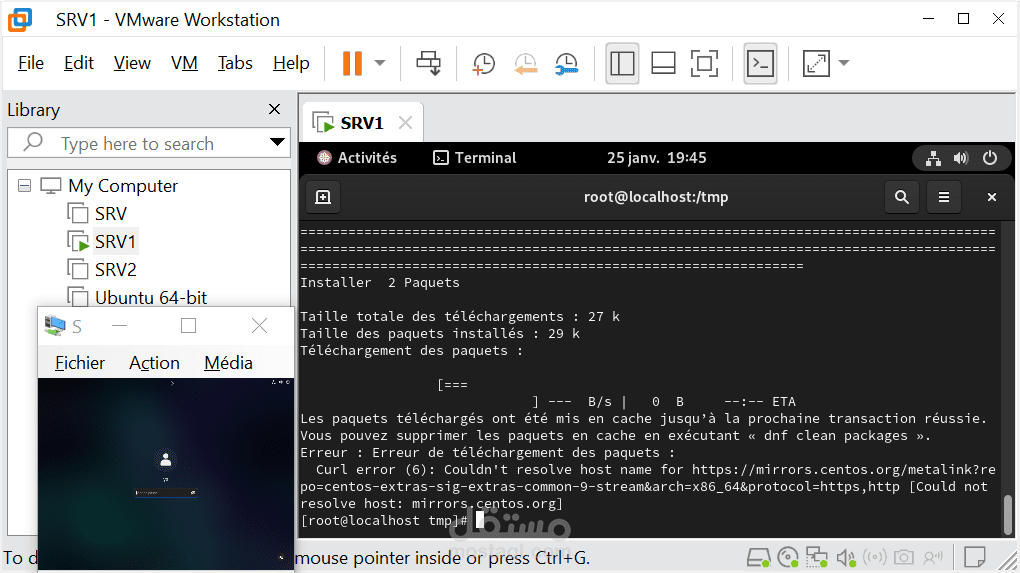Close the Library panel

point(275,109)
